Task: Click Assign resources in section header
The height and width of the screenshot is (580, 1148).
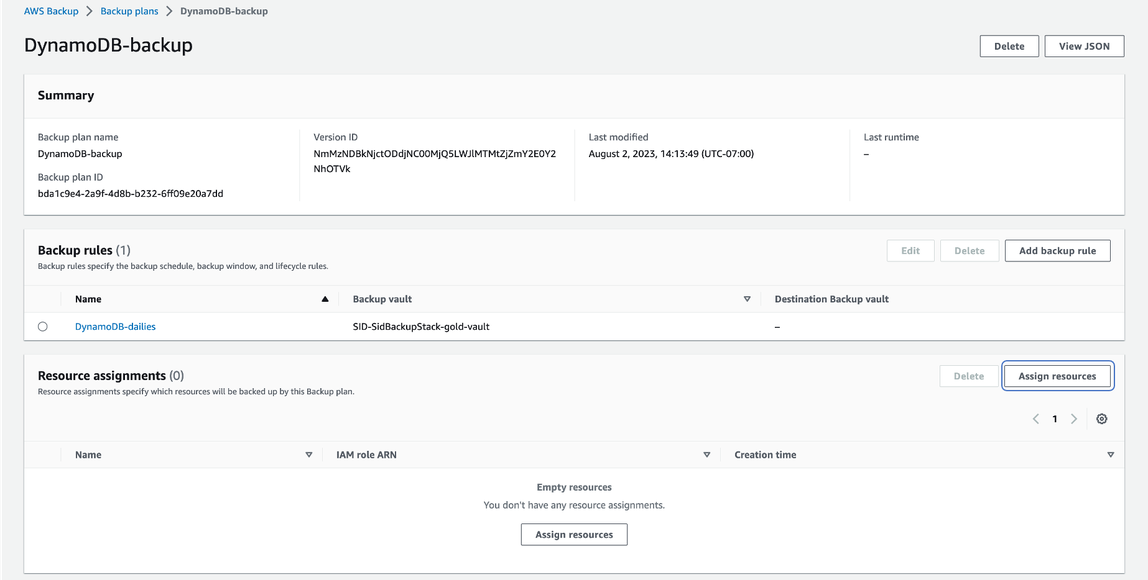Action: (x=1057, y=376)
